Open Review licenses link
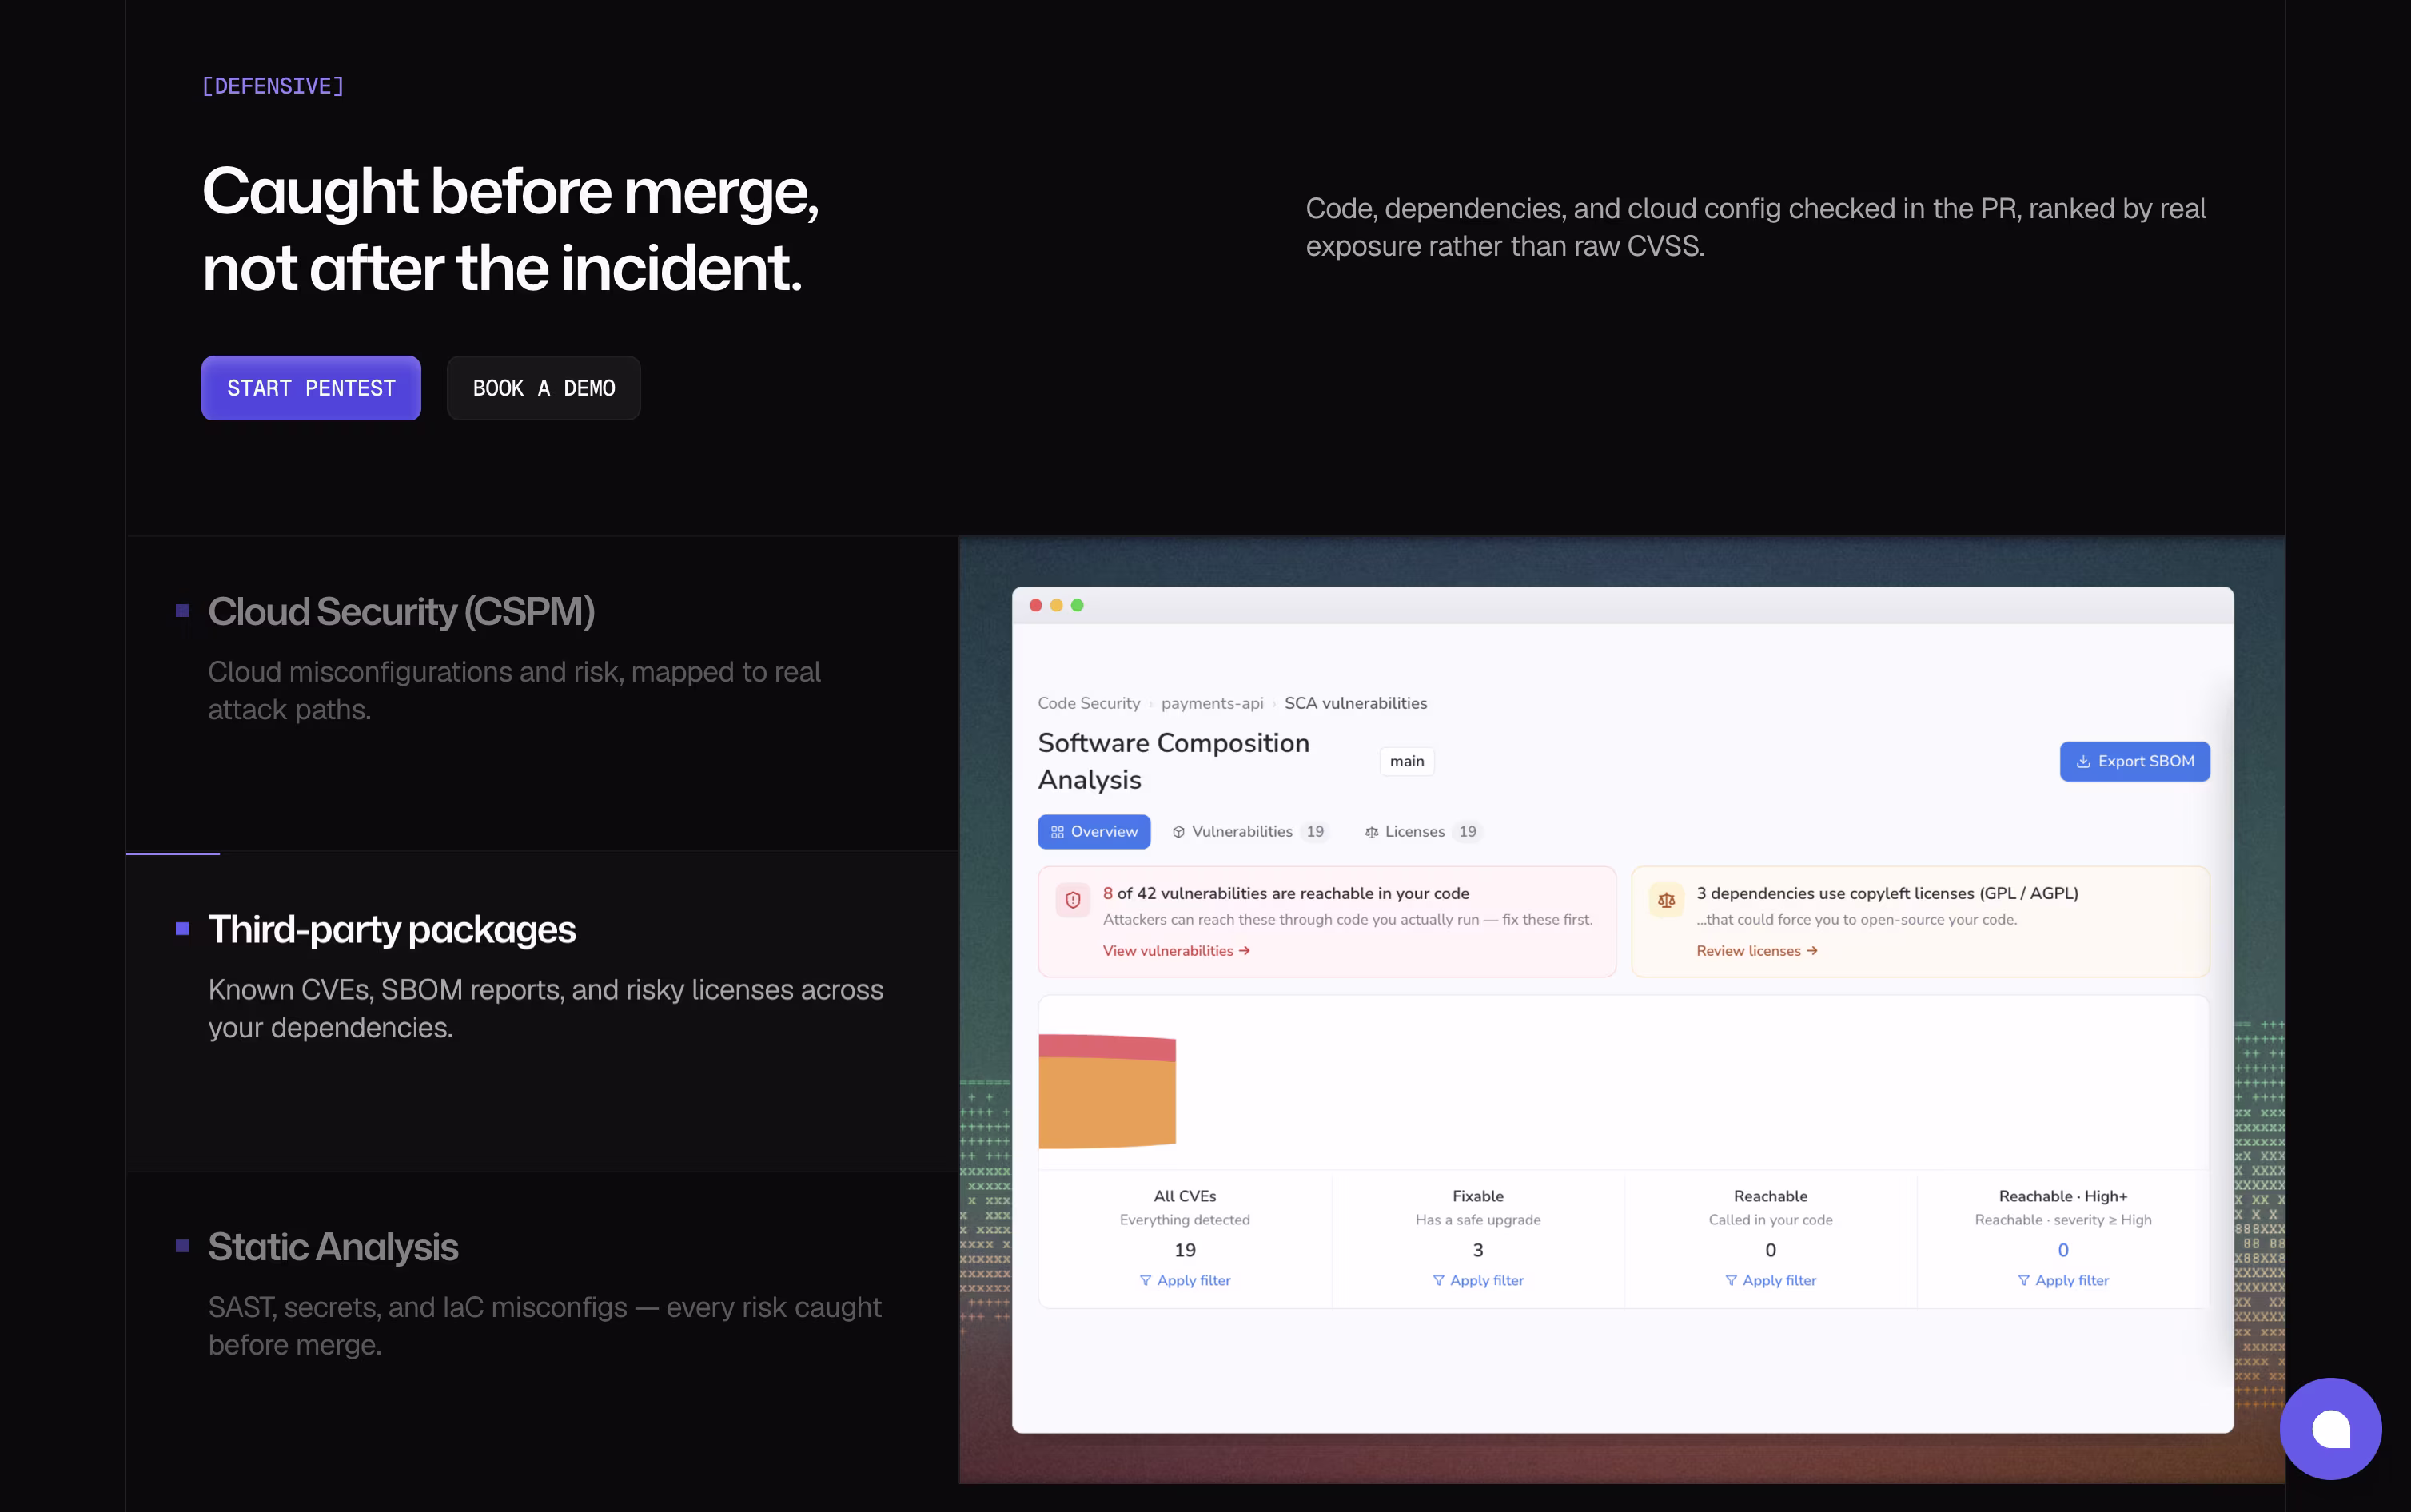 [1757, 950]
